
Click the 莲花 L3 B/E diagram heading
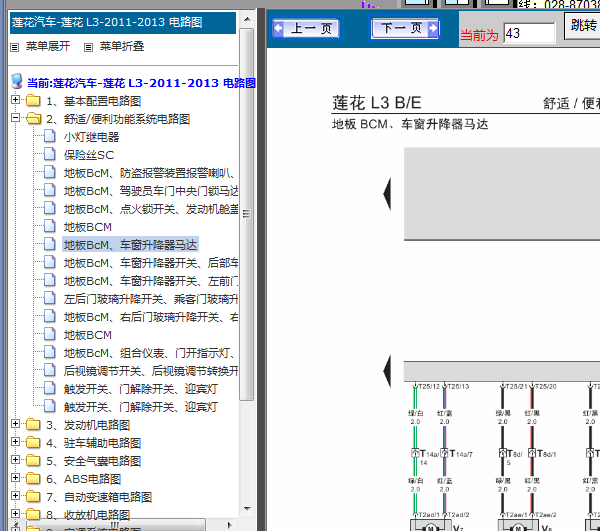(377, 103)
